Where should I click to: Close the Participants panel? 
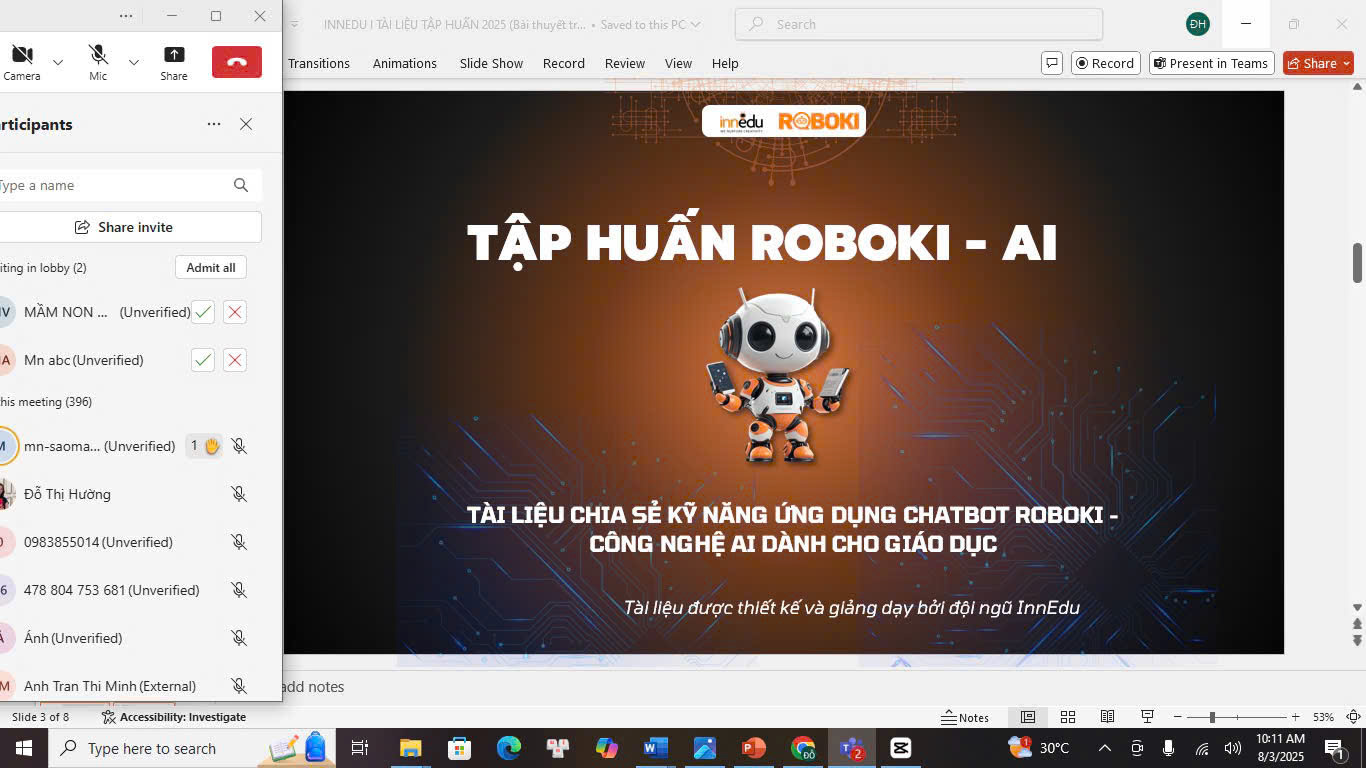pyautogui.click(x=246, y=124)
